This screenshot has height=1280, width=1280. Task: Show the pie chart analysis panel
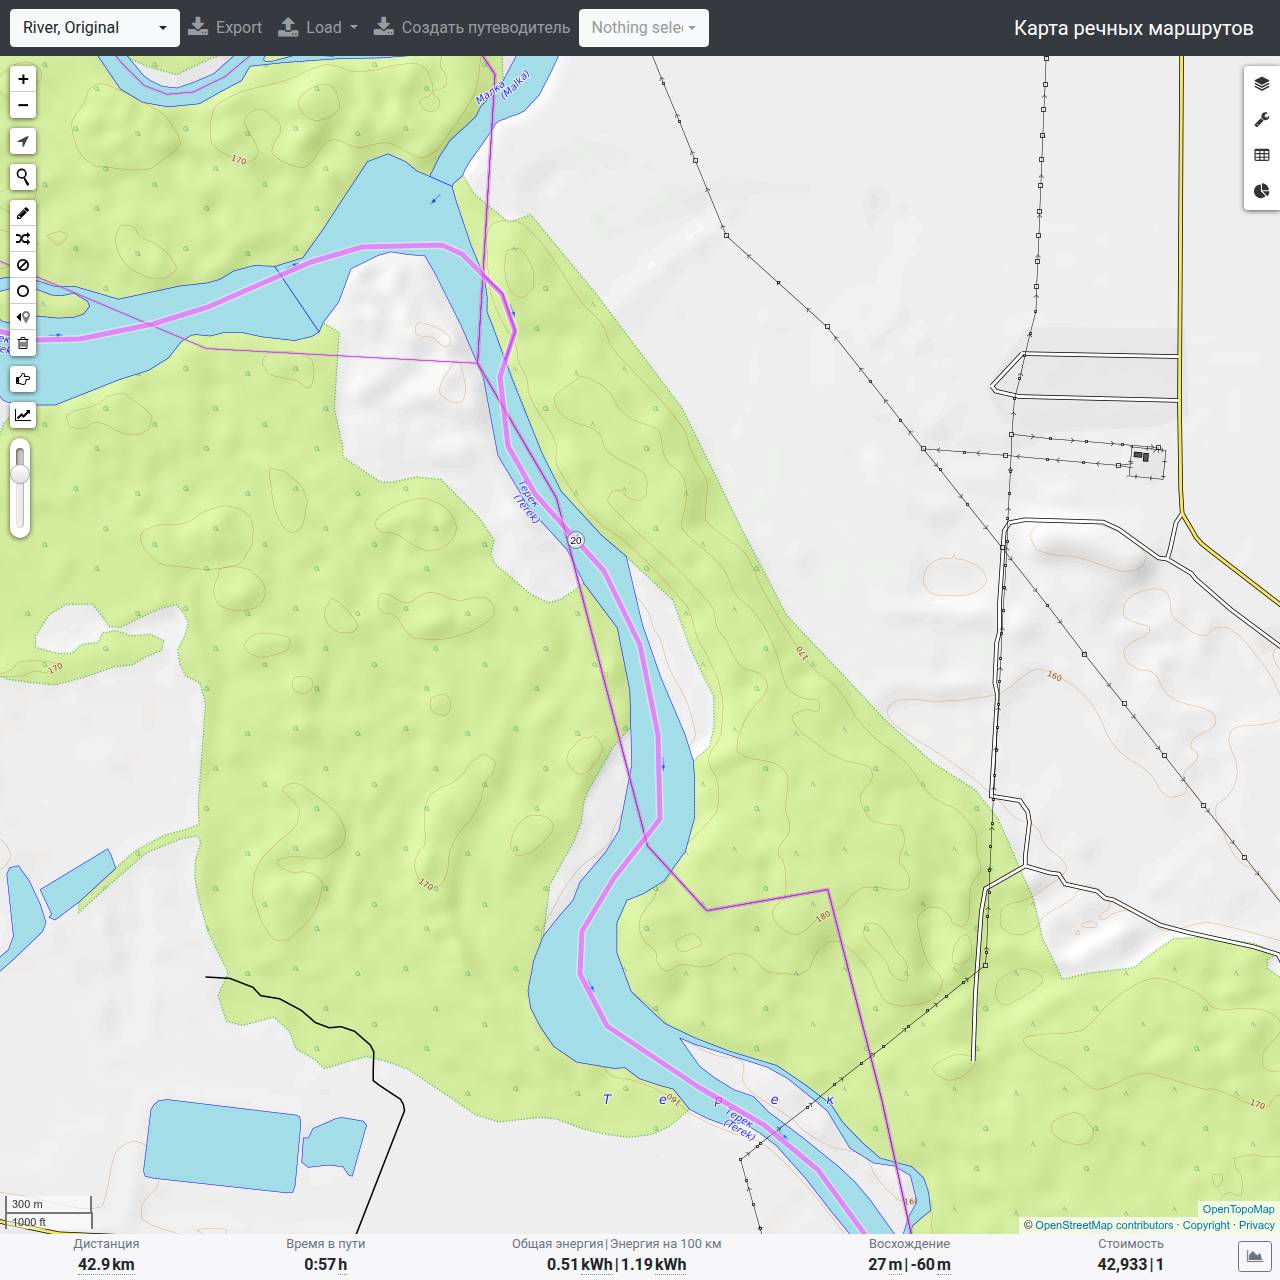pos(1262,191)
